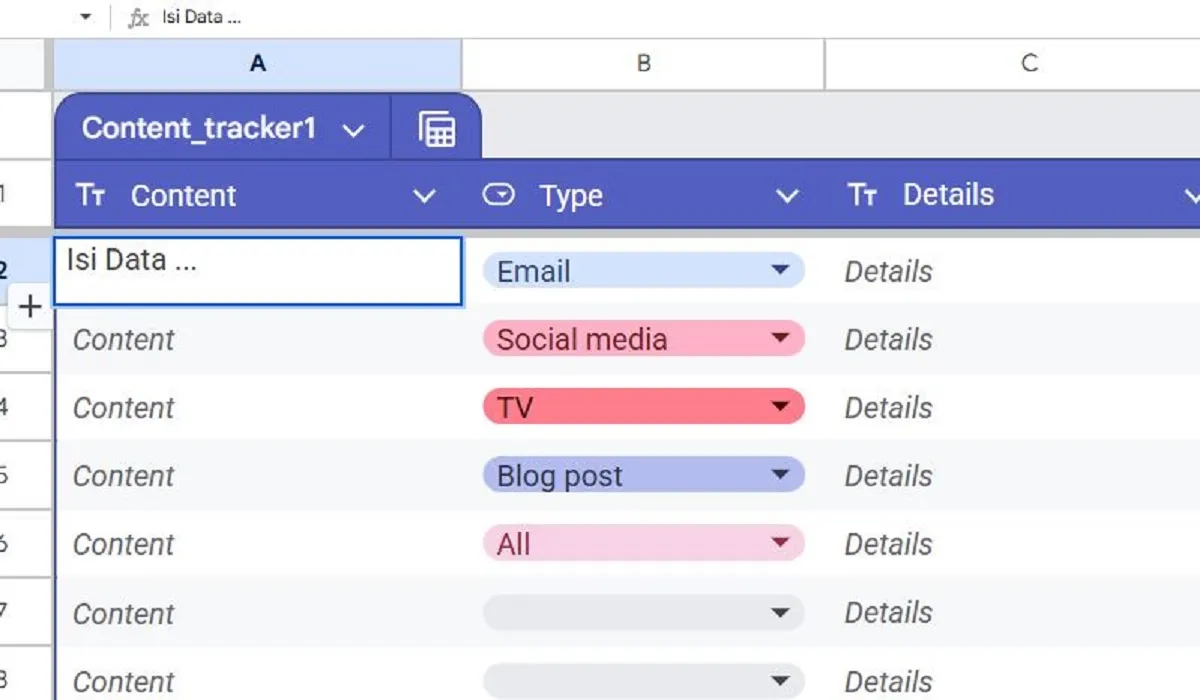
Task: Open the TV type dropdown chip
Action: [644, 407]
